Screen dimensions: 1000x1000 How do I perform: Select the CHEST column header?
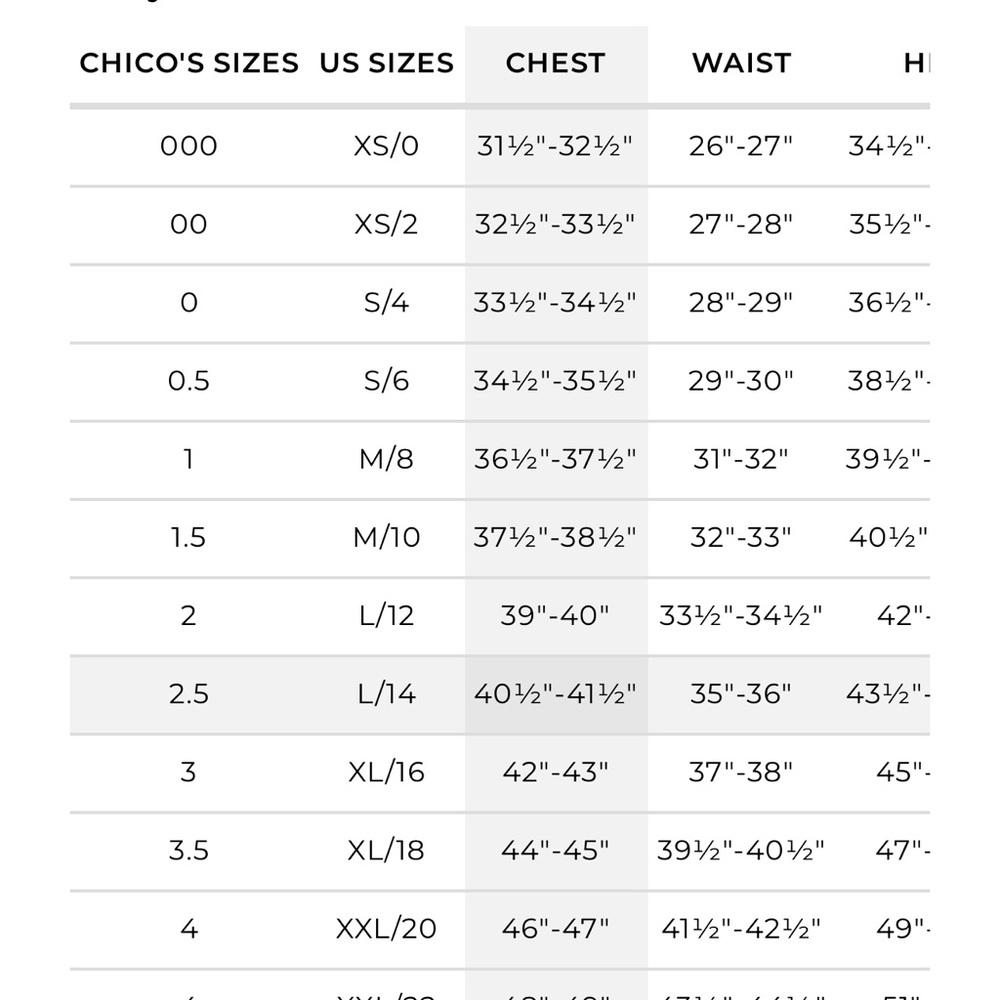555,63
